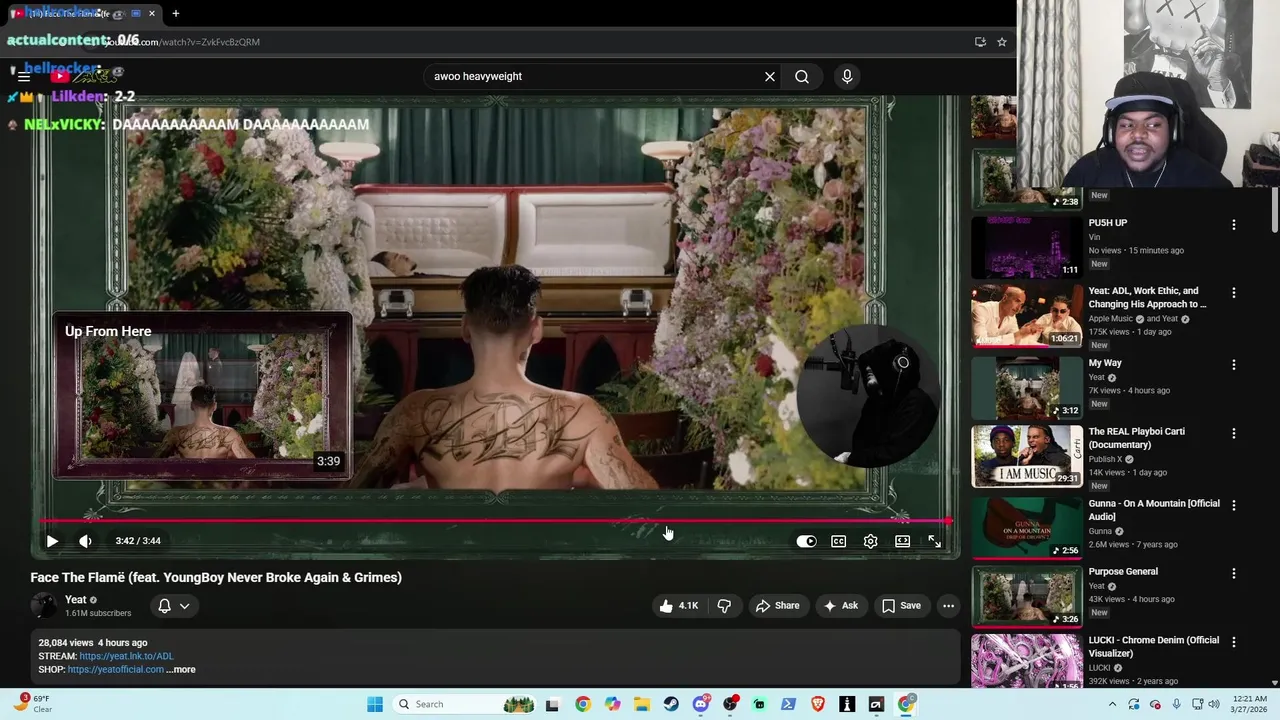Open the Yeat channel name link
Viewport: 1280px width, 720px height.
click(x=76, y=599)
